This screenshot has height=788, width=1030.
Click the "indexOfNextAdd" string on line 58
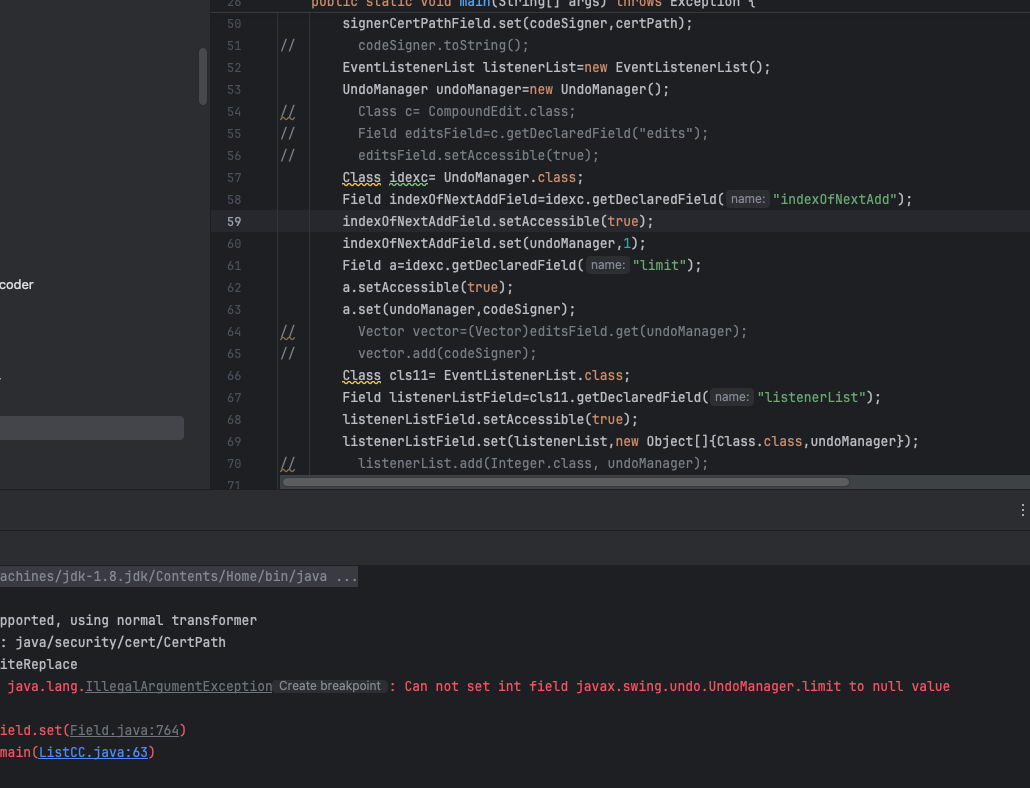coord(834,199)
